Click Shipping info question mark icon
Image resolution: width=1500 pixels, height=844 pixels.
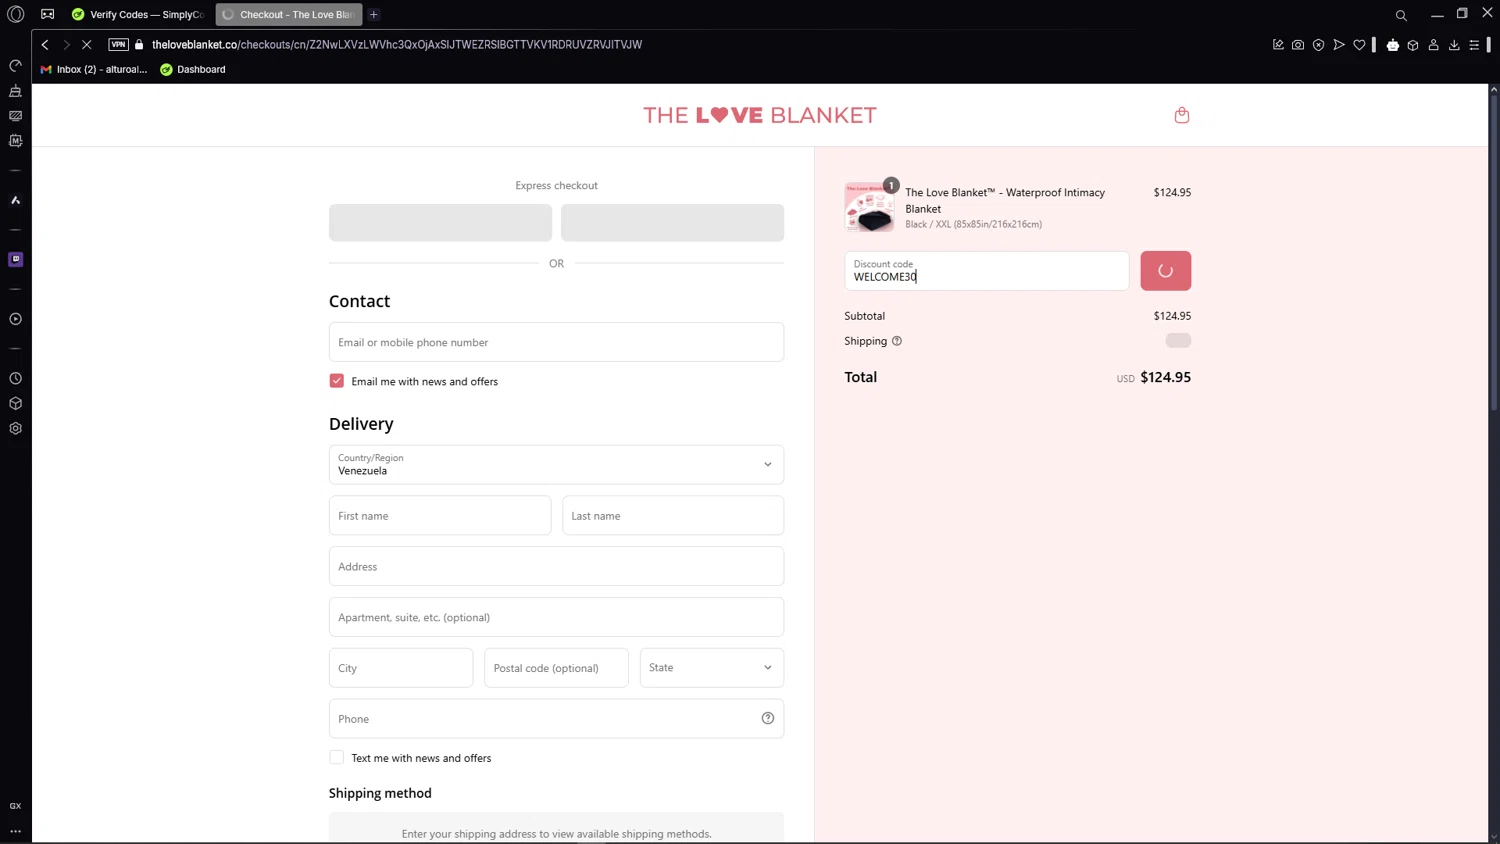tap(897, 341)
